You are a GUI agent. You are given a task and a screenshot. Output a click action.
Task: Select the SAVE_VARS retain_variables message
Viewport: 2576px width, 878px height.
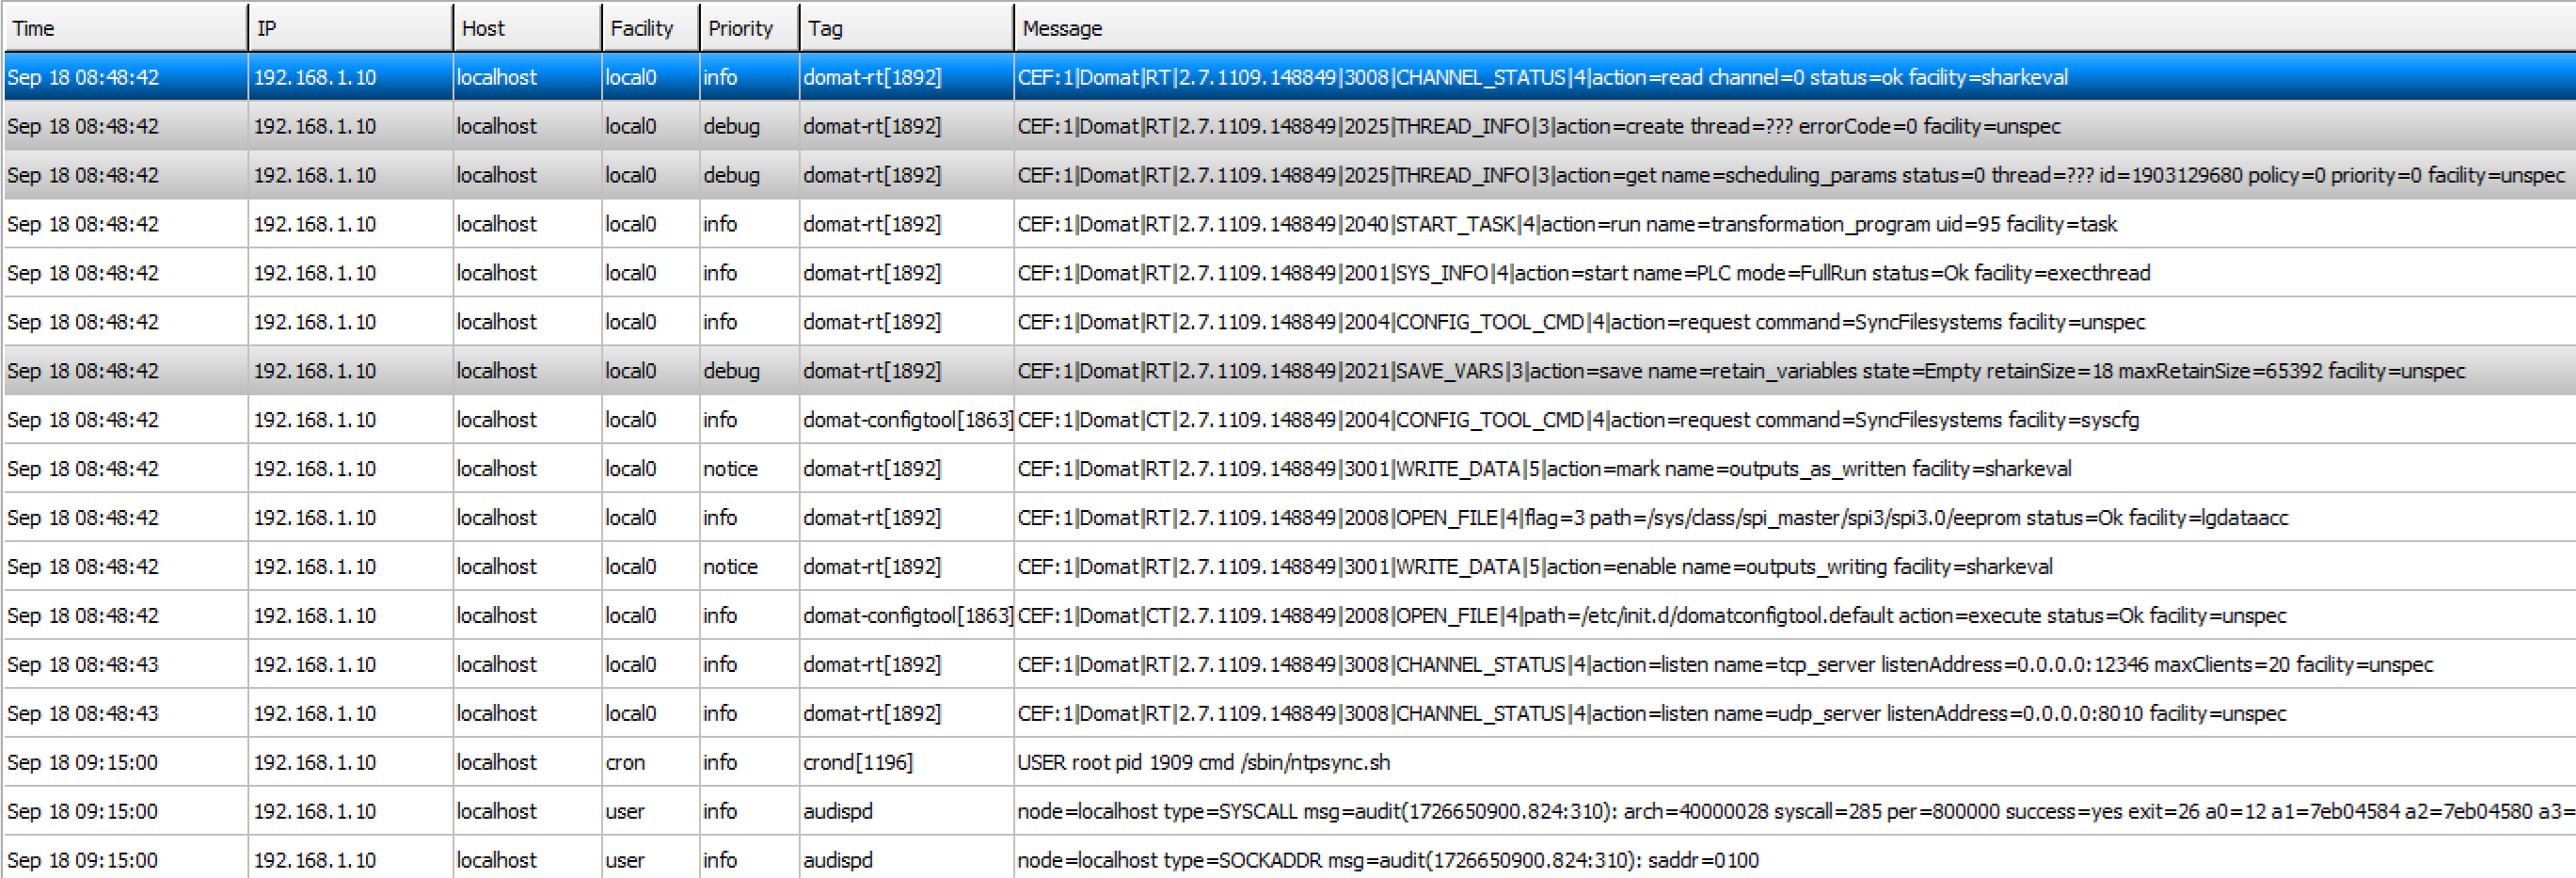click(x=1741, y=371)
